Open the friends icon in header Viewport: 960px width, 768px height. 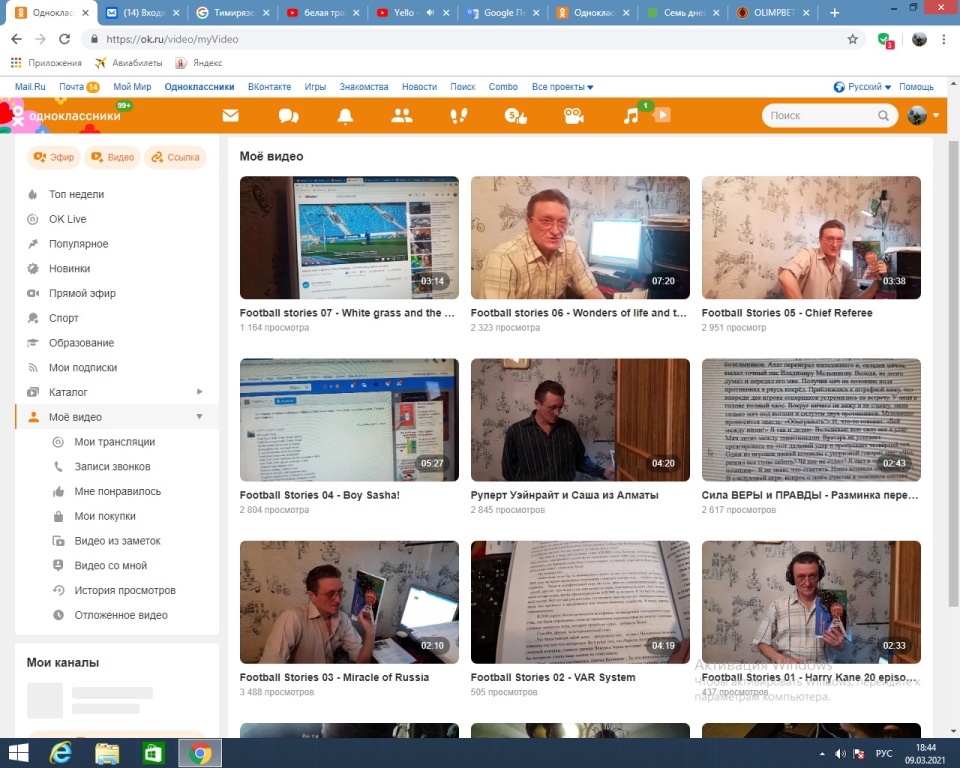(x=402, y=115)
